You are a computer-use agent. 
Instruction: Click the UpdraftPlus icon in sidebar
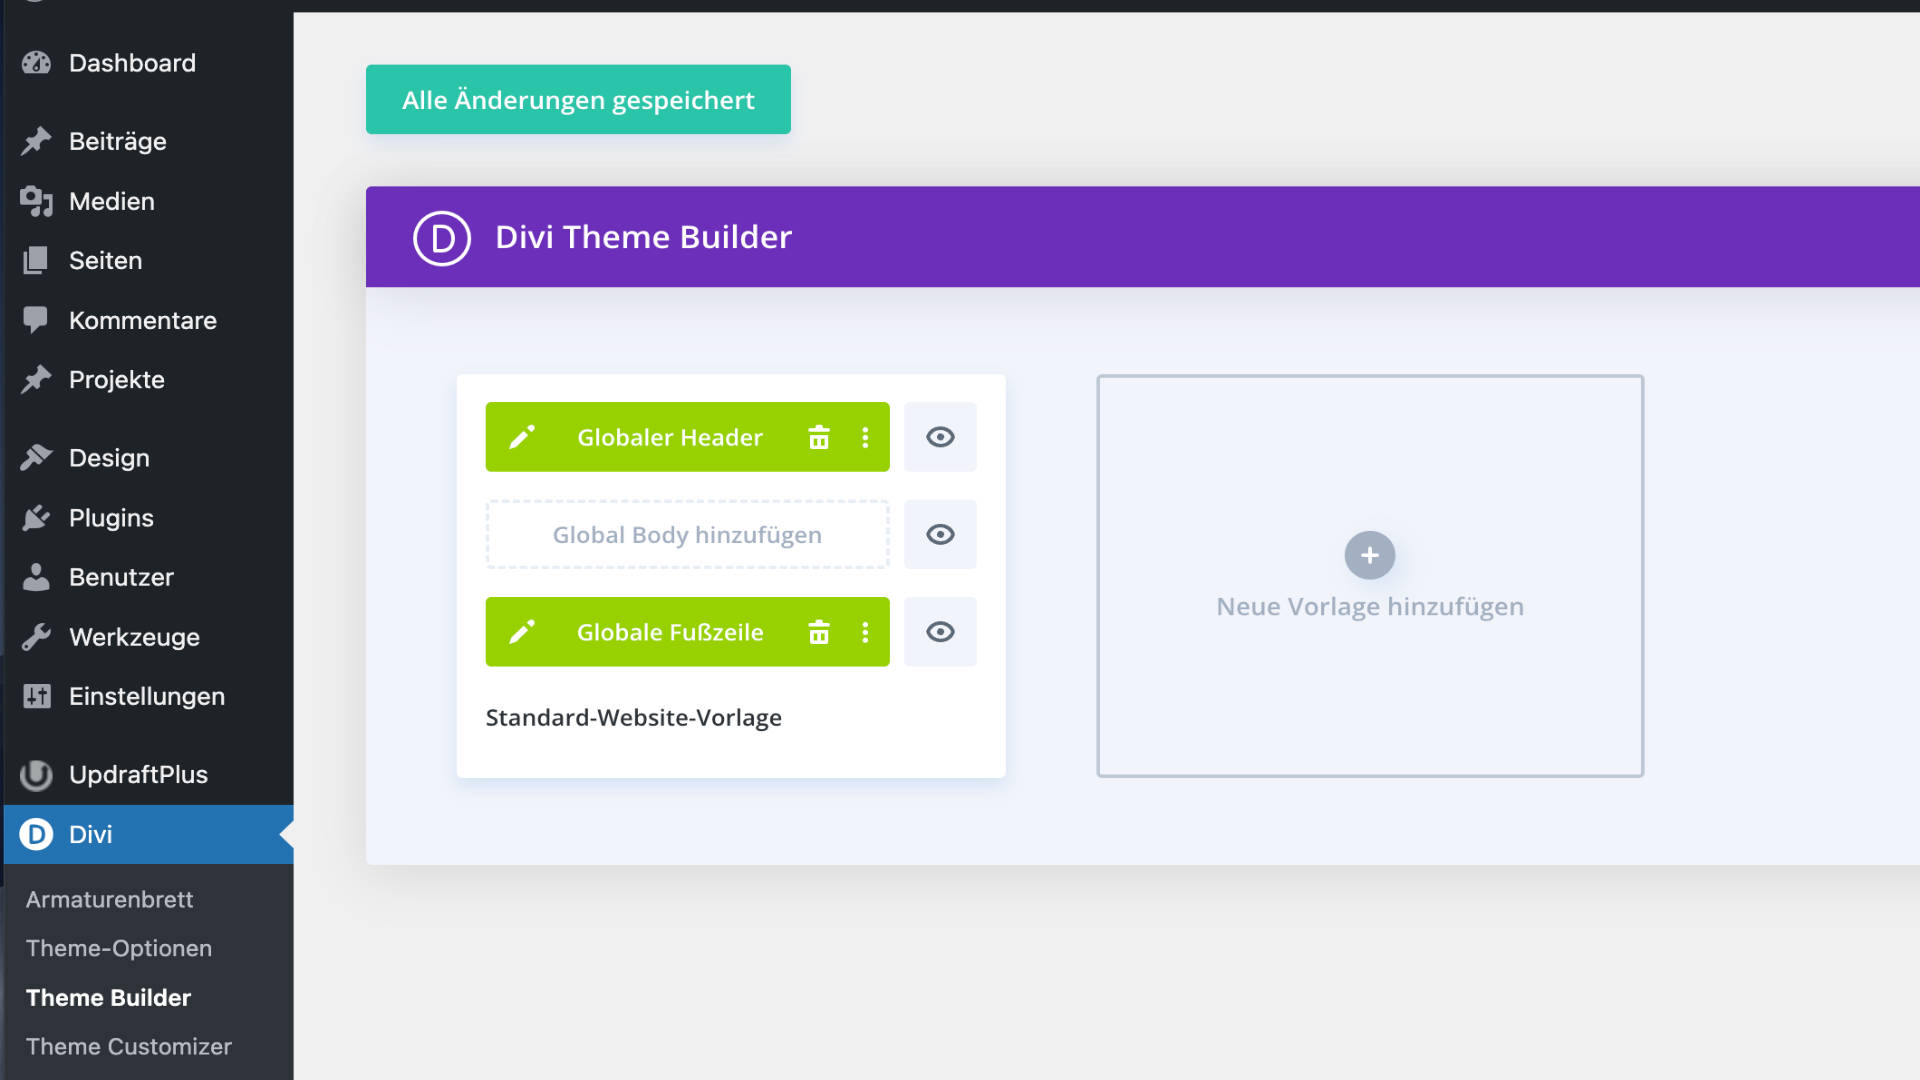pos(36,775)
